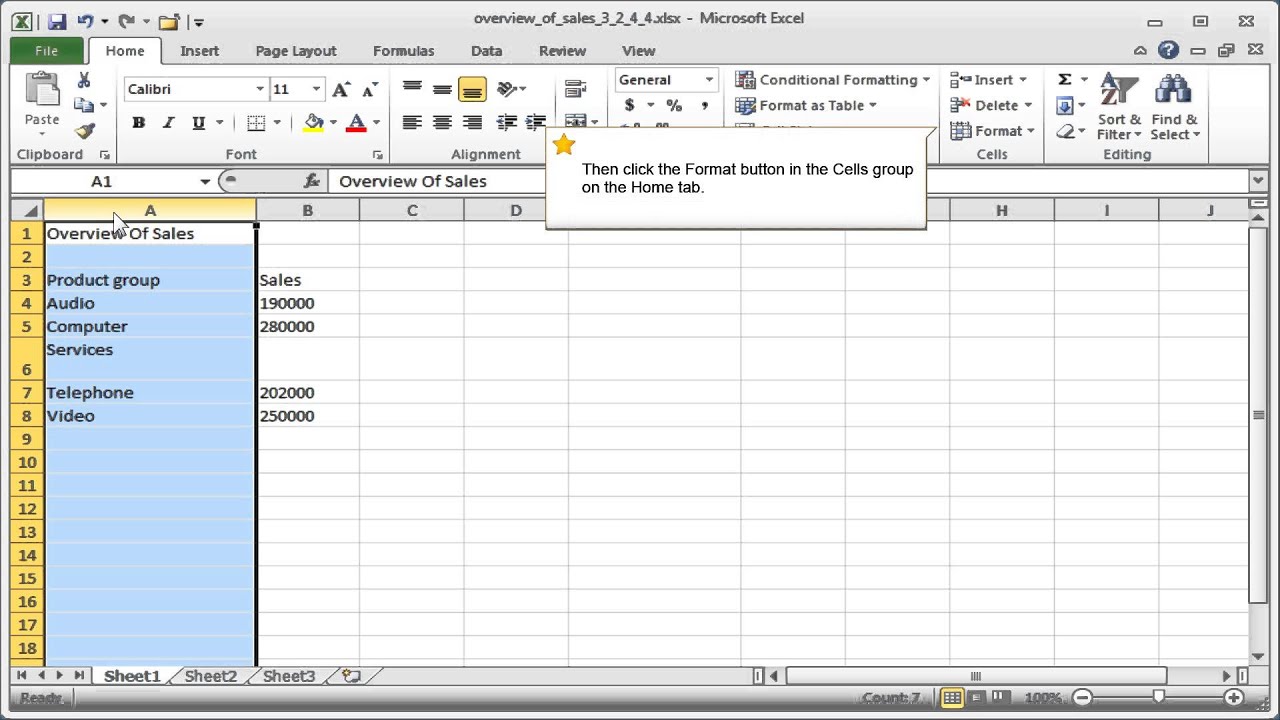Switch to the Data tab
Viewport: 1280px width, 720px height.
[486, 51]
